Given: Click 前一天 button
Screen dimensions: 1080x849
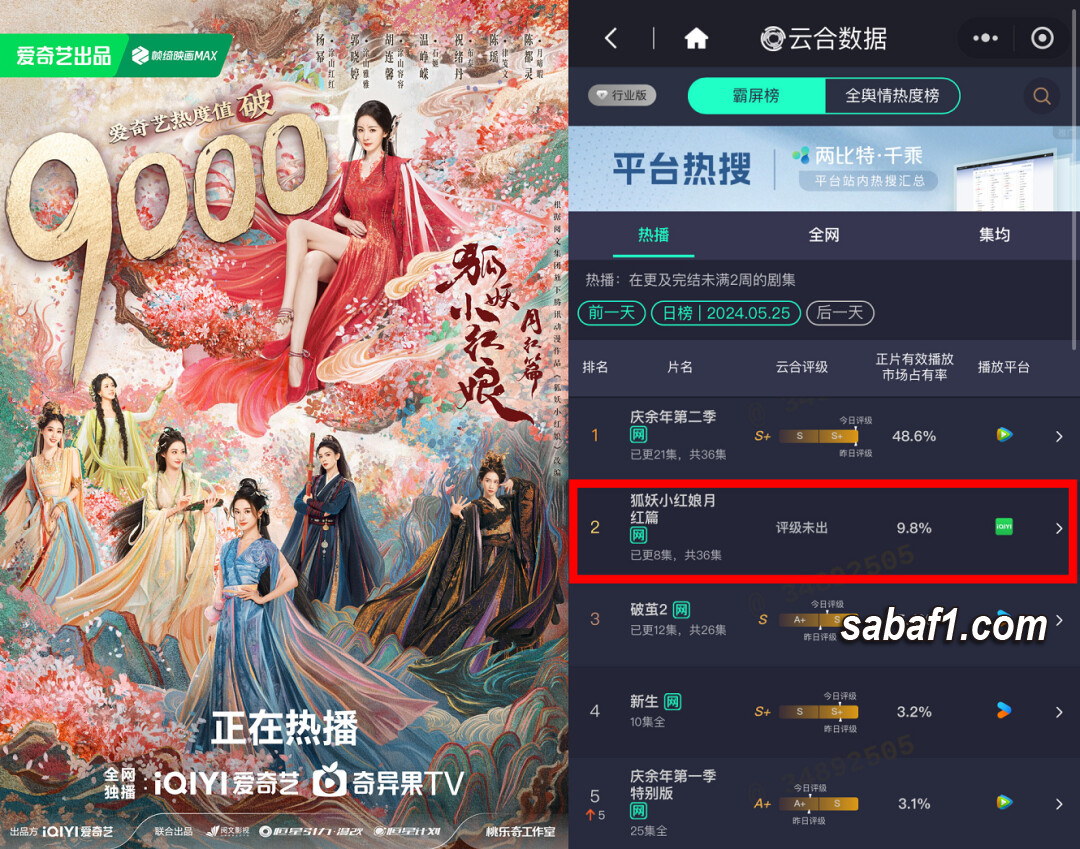Looking at the screenshot, I should pyautogui.click(x=611, y=313).
